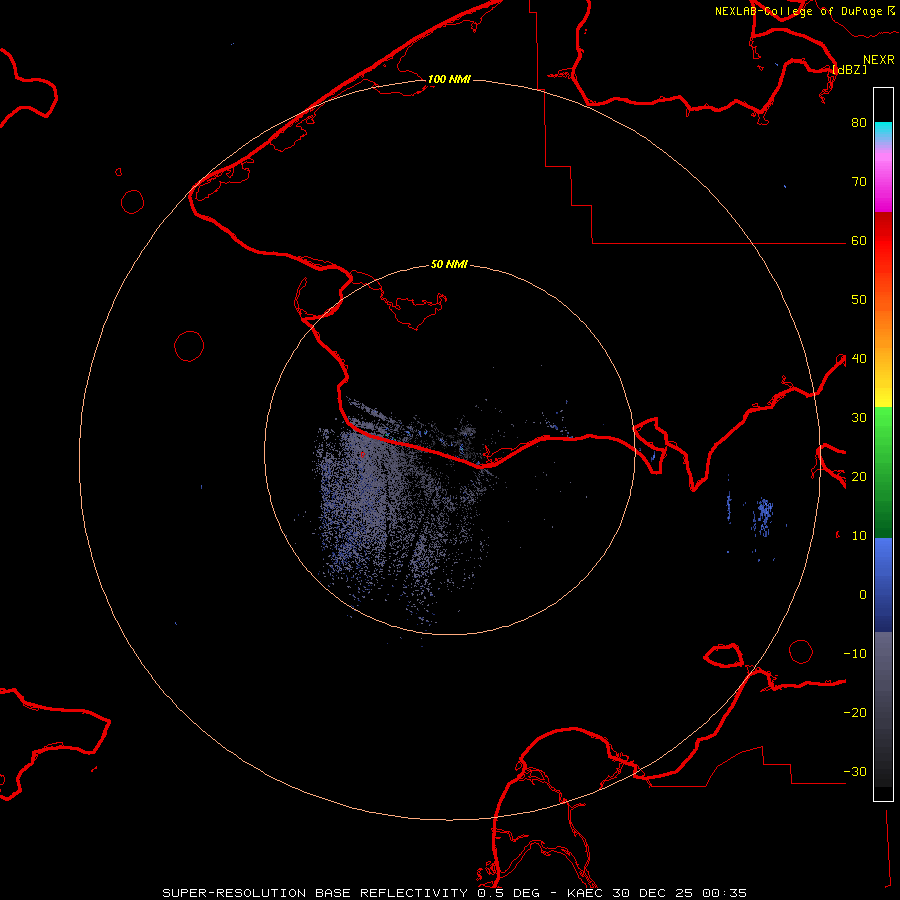Click the "NEXLAB-College of DuPage" credit text
The width and height of the screenshot is (900, 900).
point(798,11)
